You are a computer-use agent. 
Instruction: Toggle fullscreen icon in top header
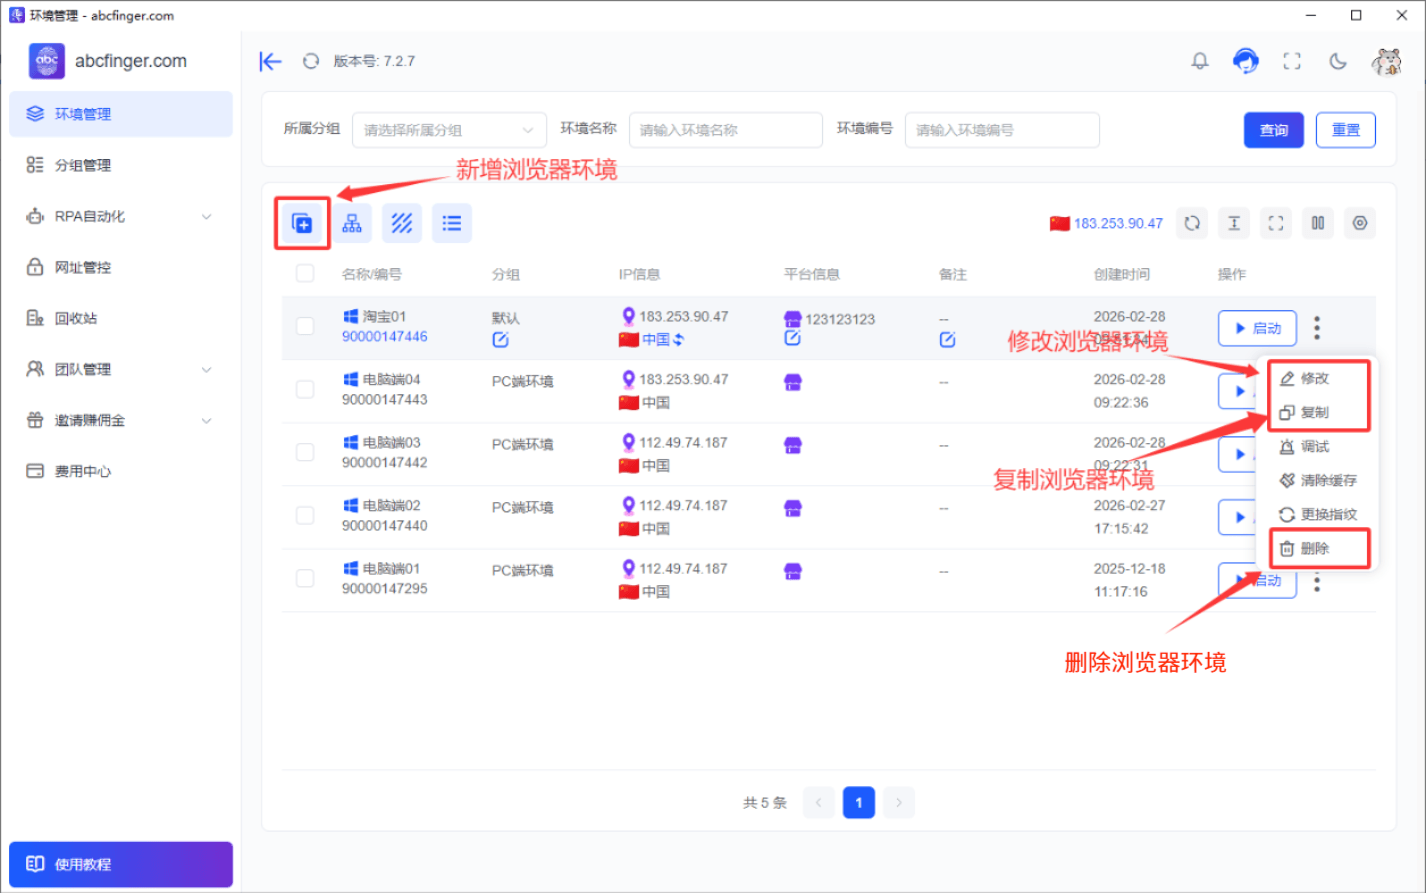1292,61
